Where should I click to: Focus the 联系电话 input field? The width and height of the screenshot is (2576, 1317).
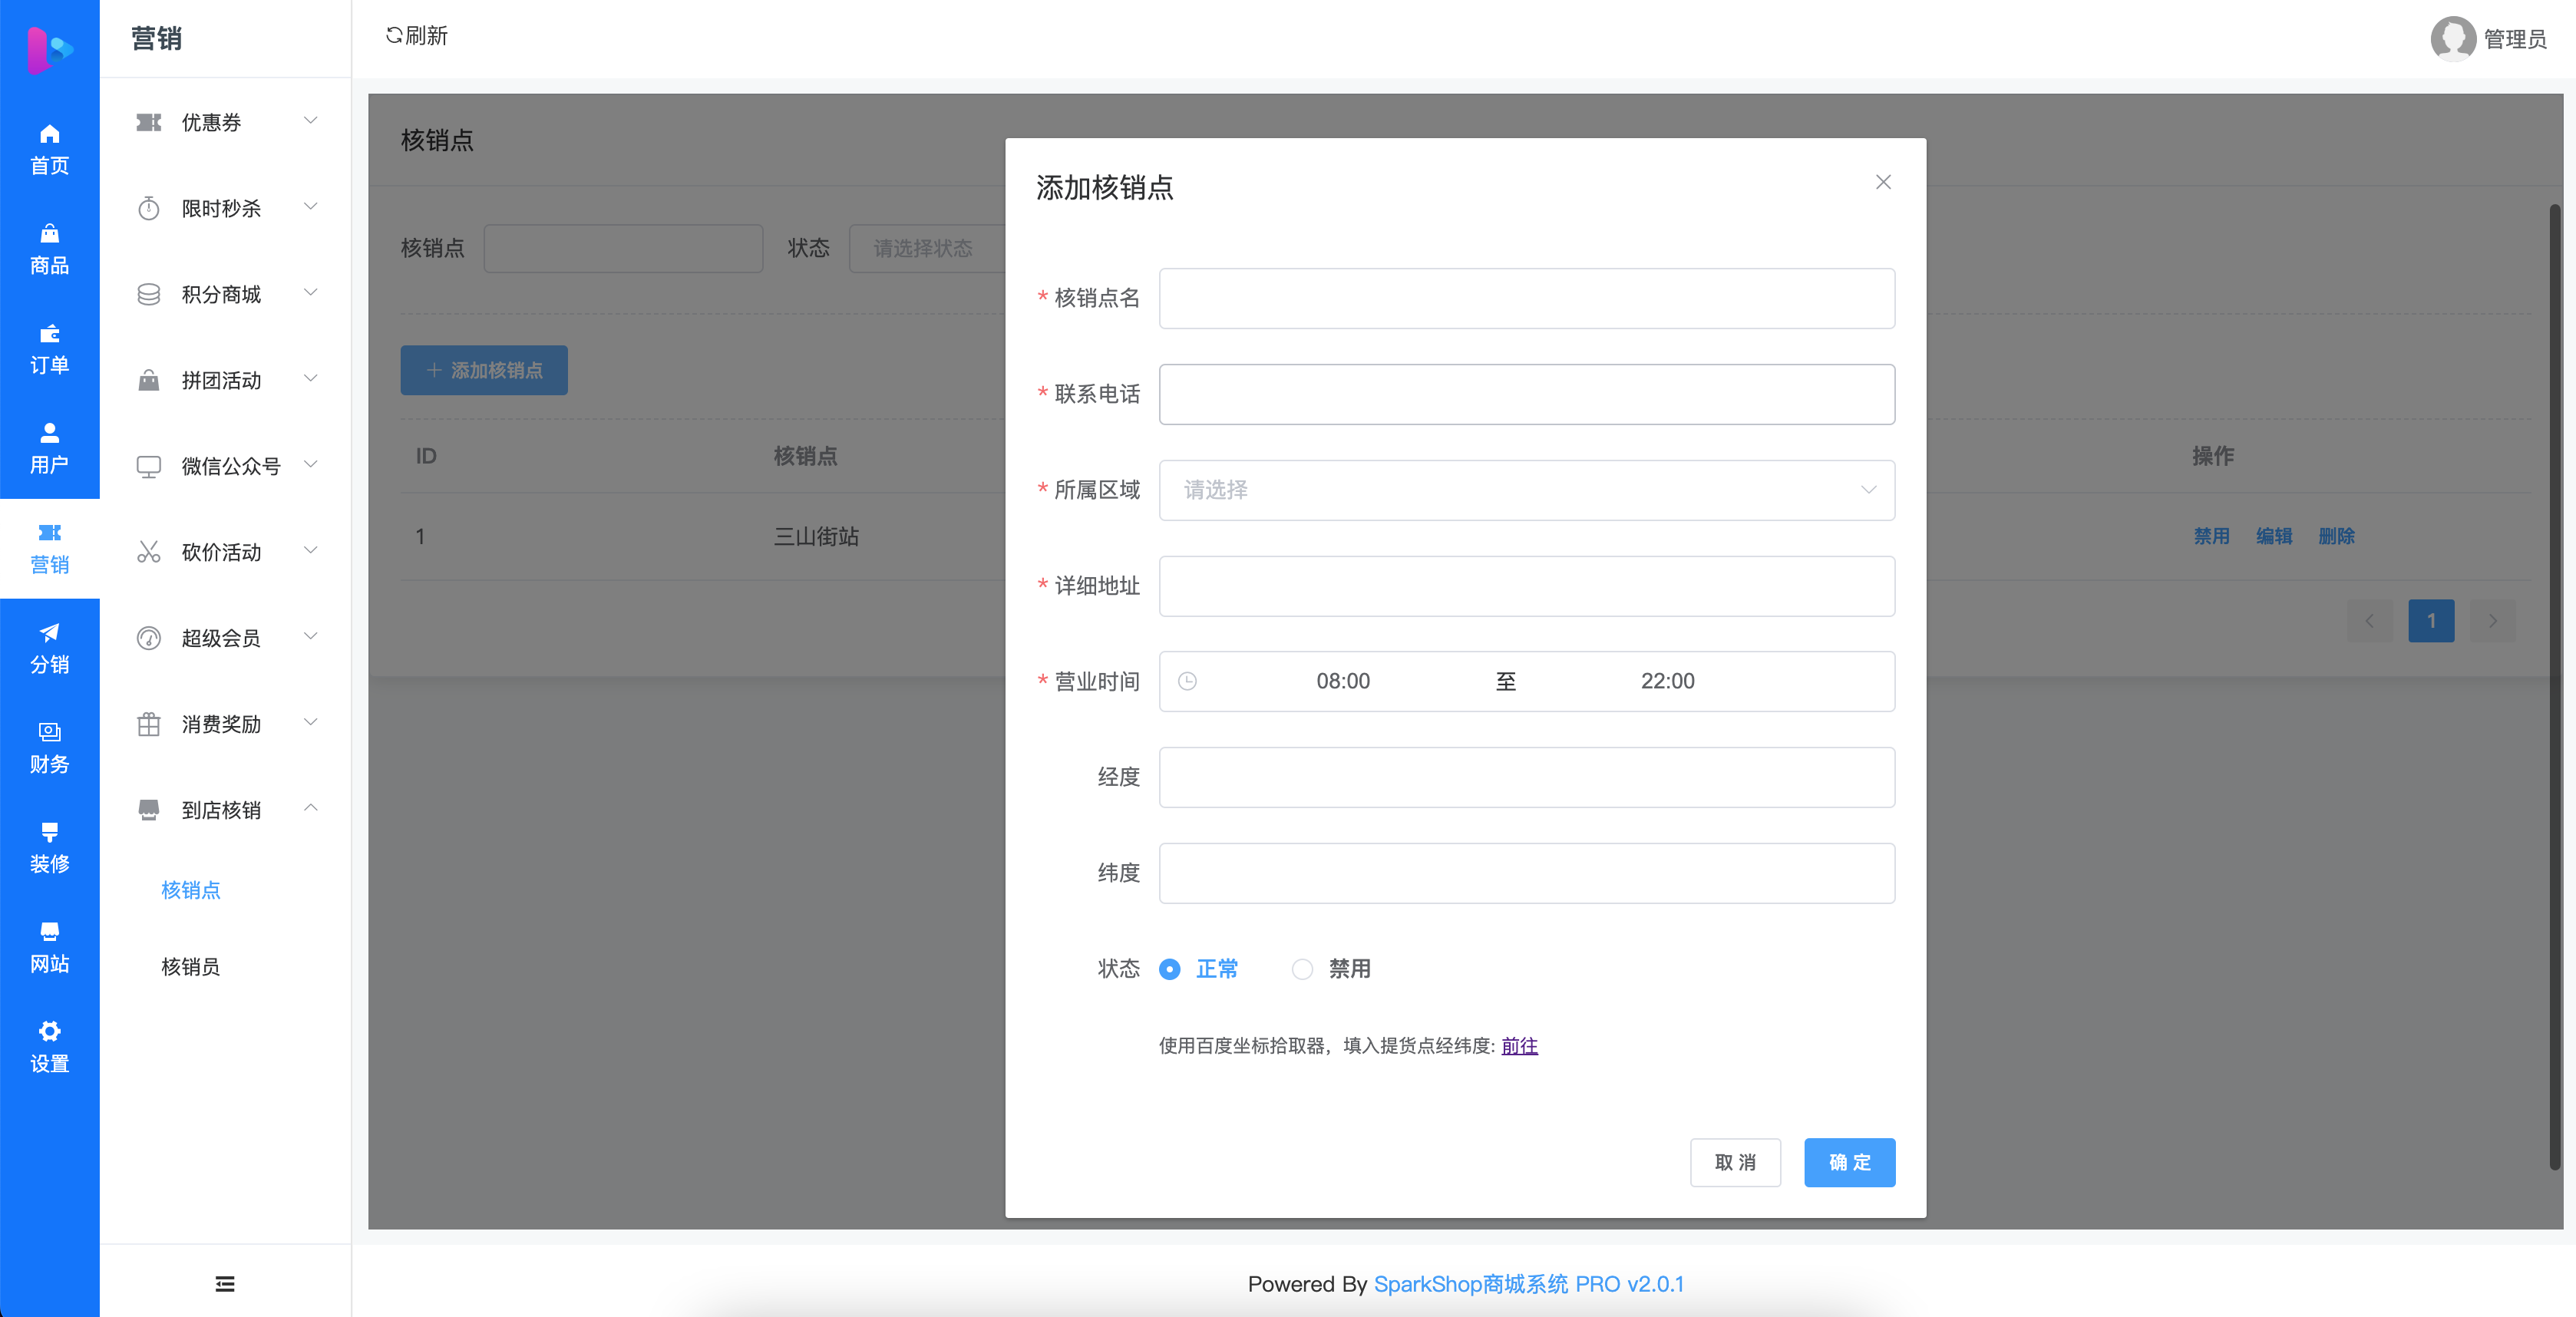click(x=1527, y=394)
